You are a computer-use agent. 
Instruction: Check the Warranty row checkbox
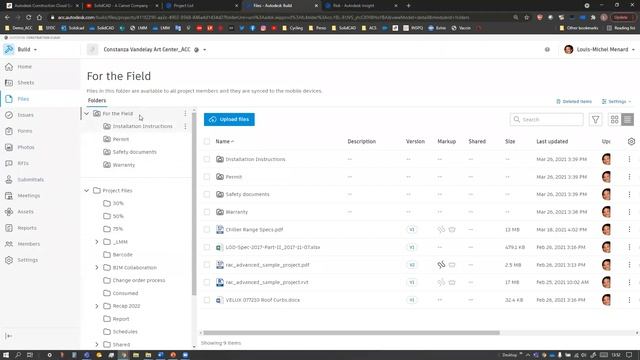point(207,212)
